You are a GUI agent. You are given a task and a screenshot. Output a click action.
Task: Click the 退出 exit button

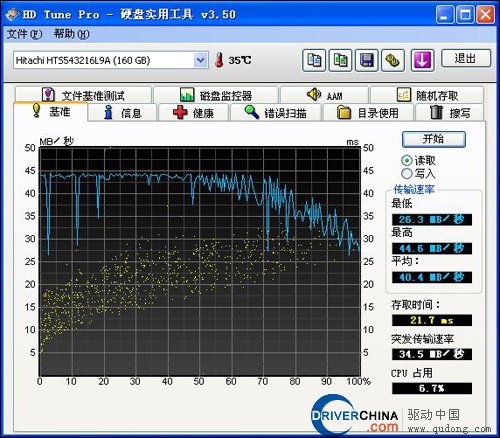(x=466, y=58)
